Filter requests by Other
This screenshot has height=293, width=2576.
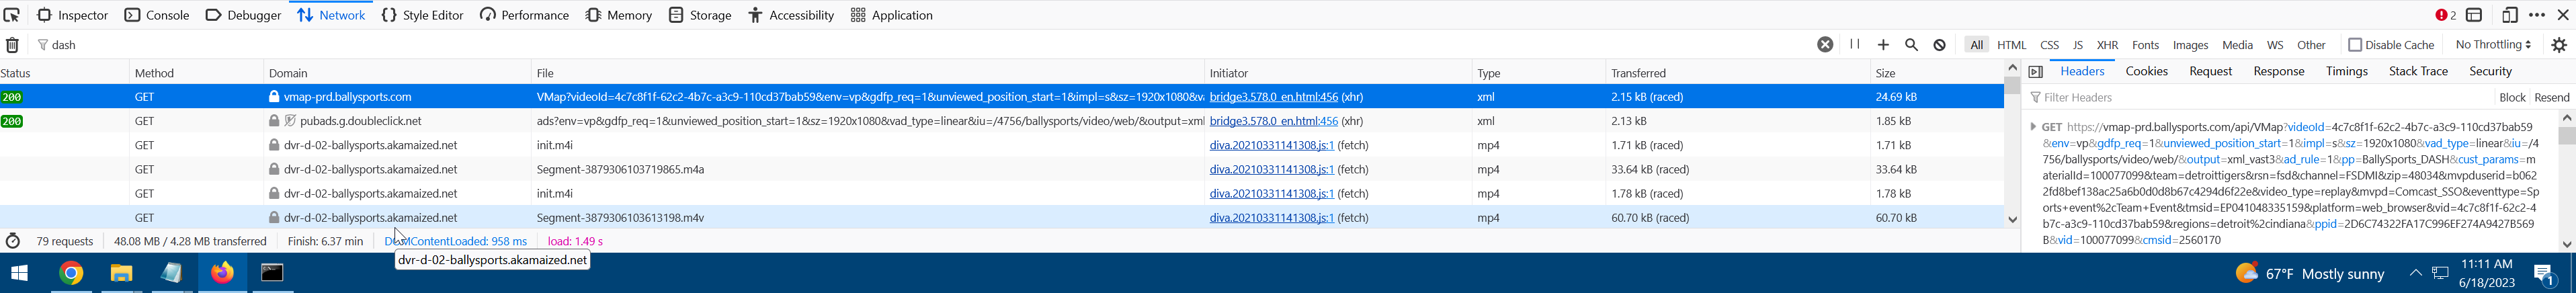(x=2311, y=45)
